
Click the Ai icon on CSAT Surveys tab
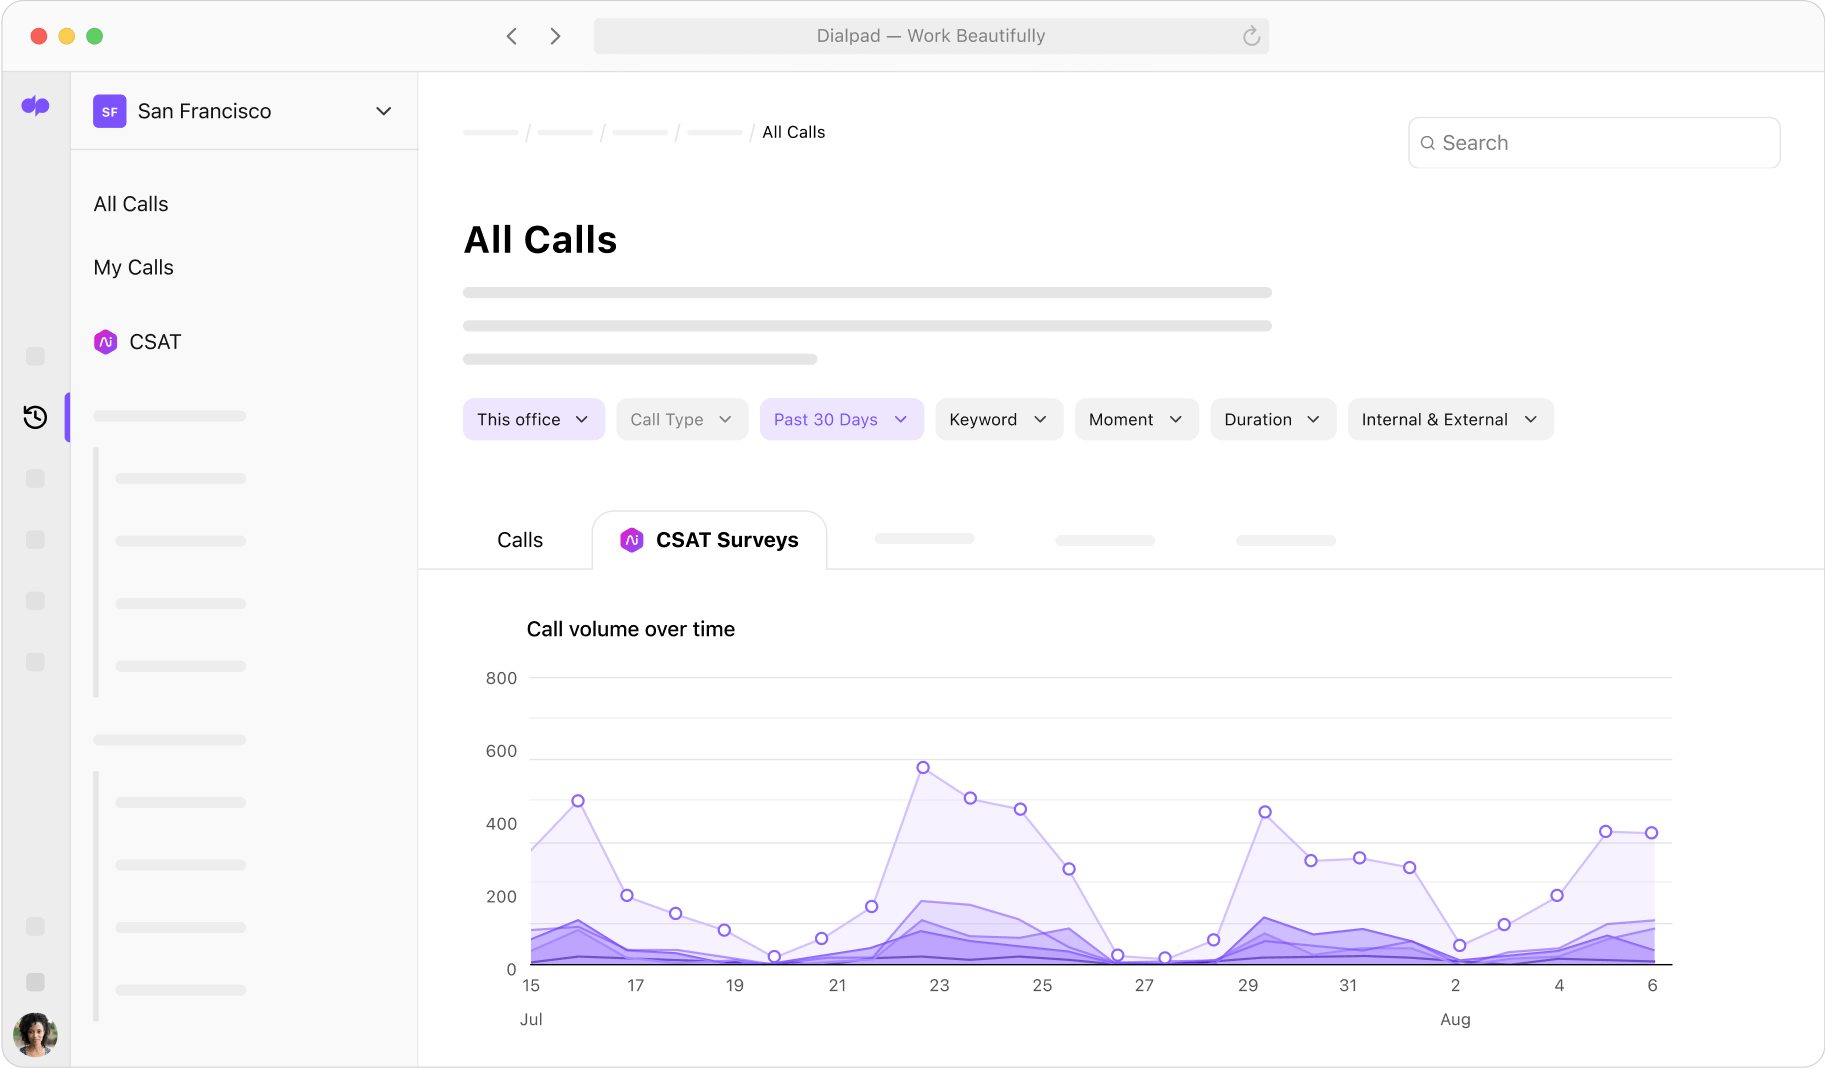coord(632,539)
